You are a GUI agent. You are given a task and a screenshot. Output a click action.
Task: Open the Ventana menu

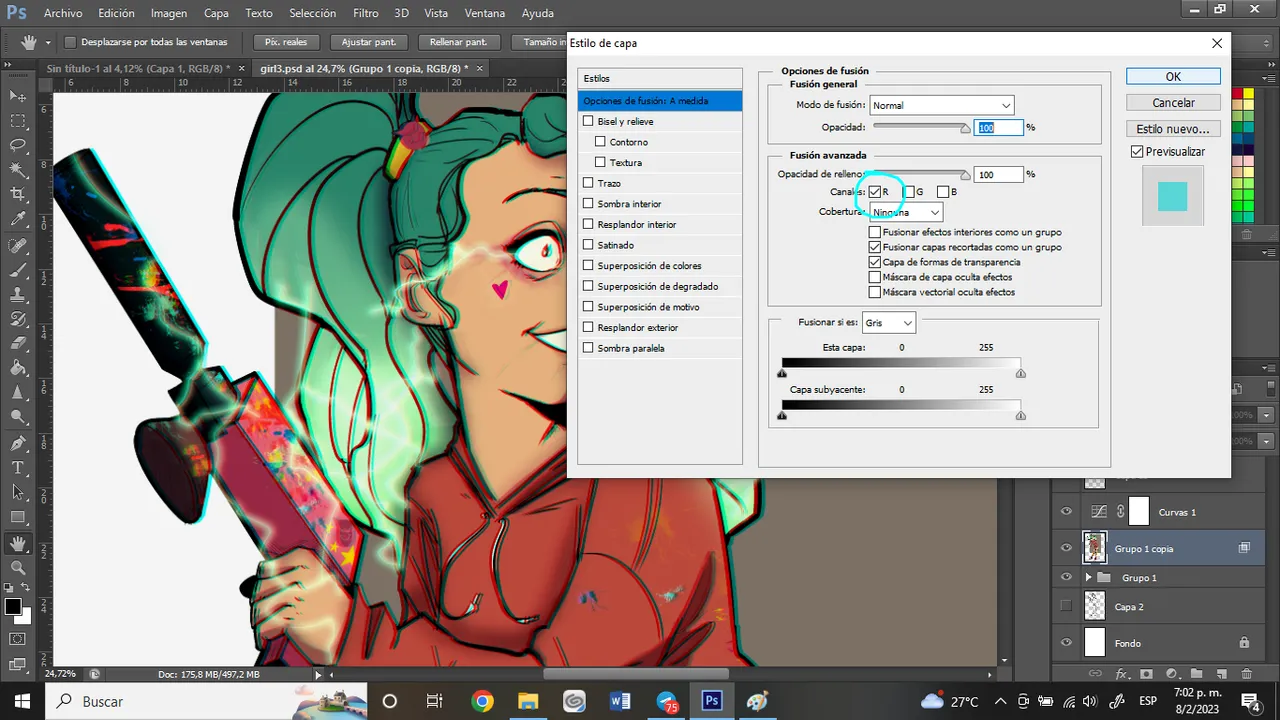point(485,14)
